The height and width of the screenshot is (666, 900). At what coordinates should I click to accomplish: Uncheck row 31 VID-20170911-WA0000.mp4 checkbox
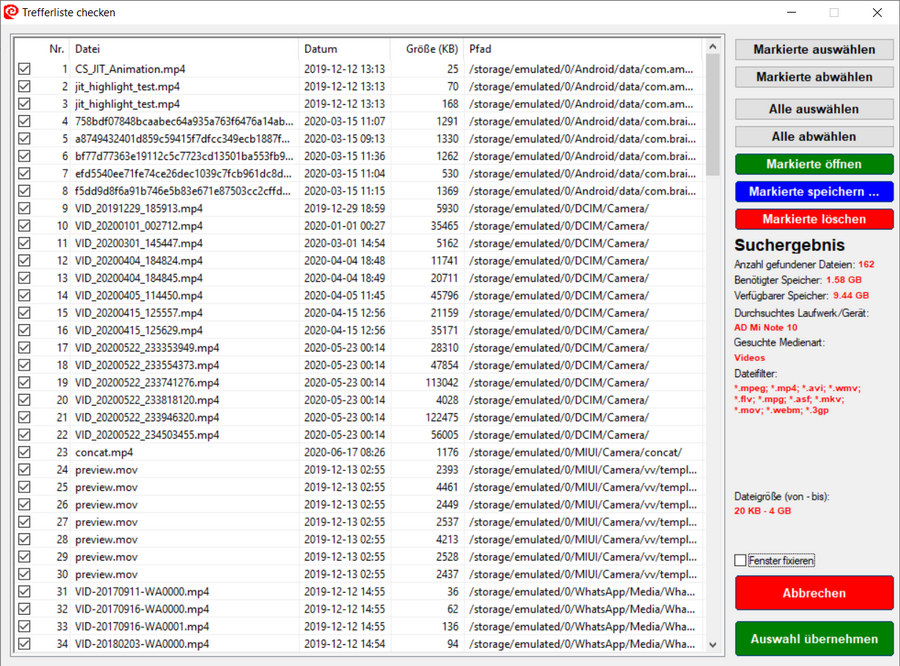tap(24, 591)
